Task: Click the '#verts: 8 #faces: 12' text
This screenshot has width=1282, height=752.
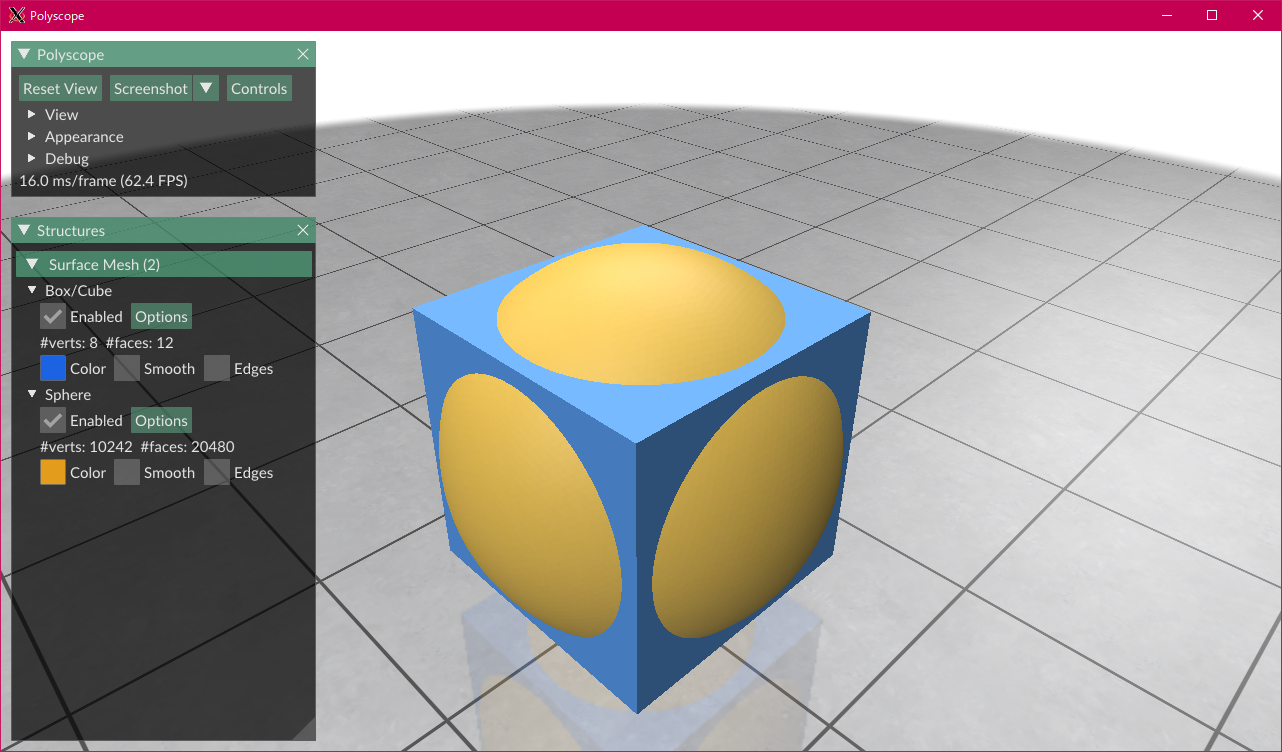Action: click(107, 343)
